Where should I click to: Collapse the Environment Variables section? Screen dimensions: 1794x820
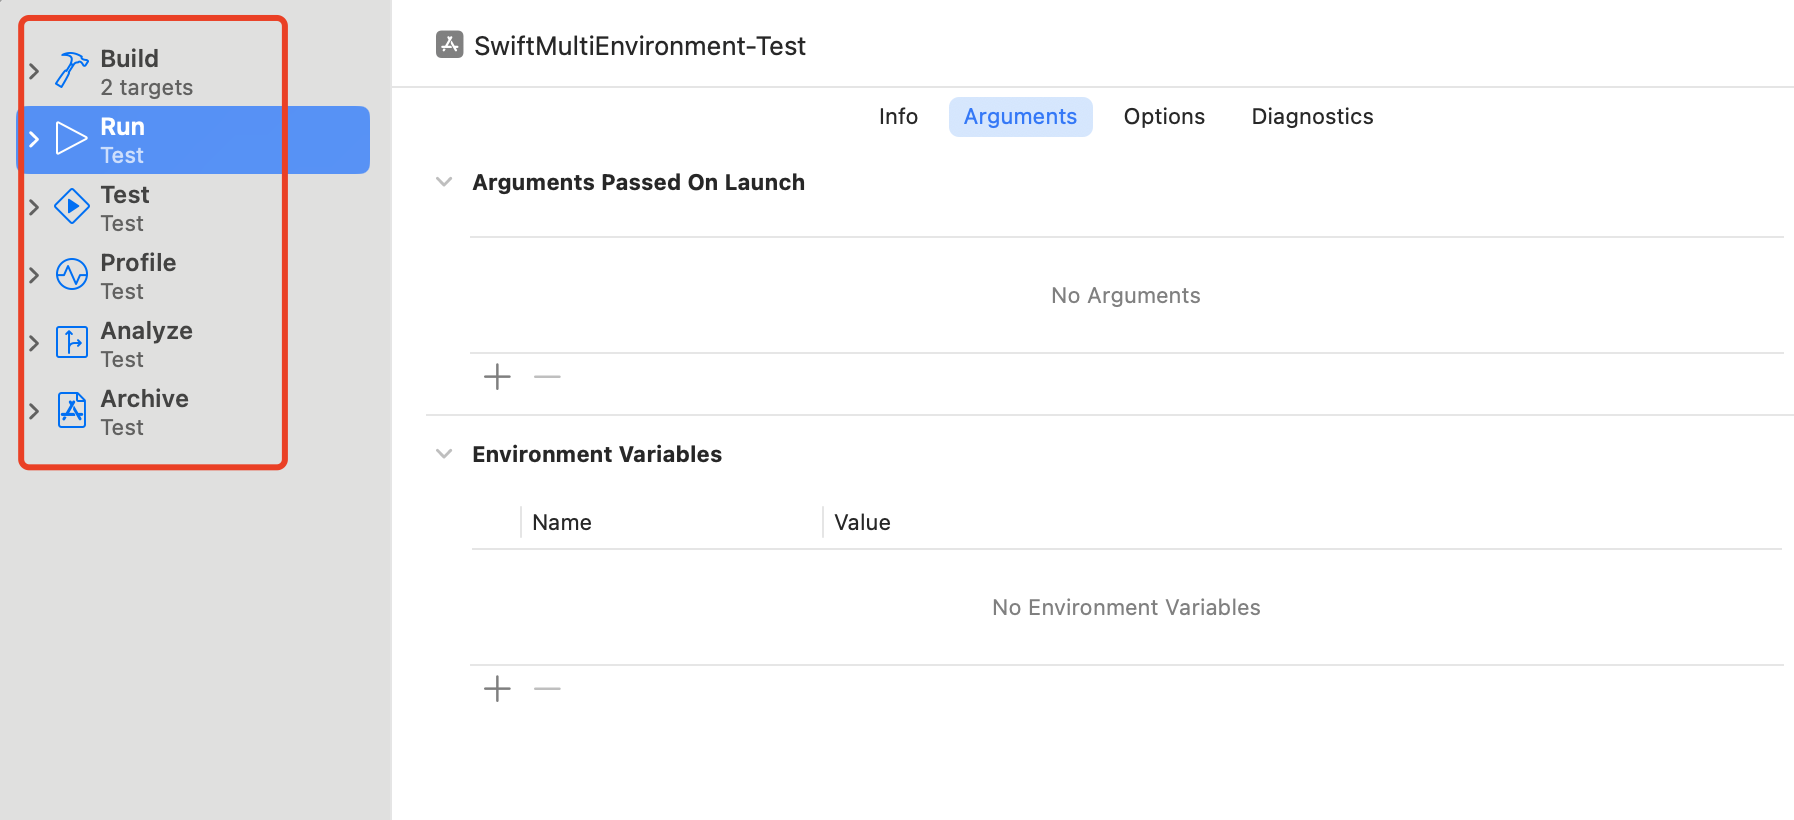(444, 454)
